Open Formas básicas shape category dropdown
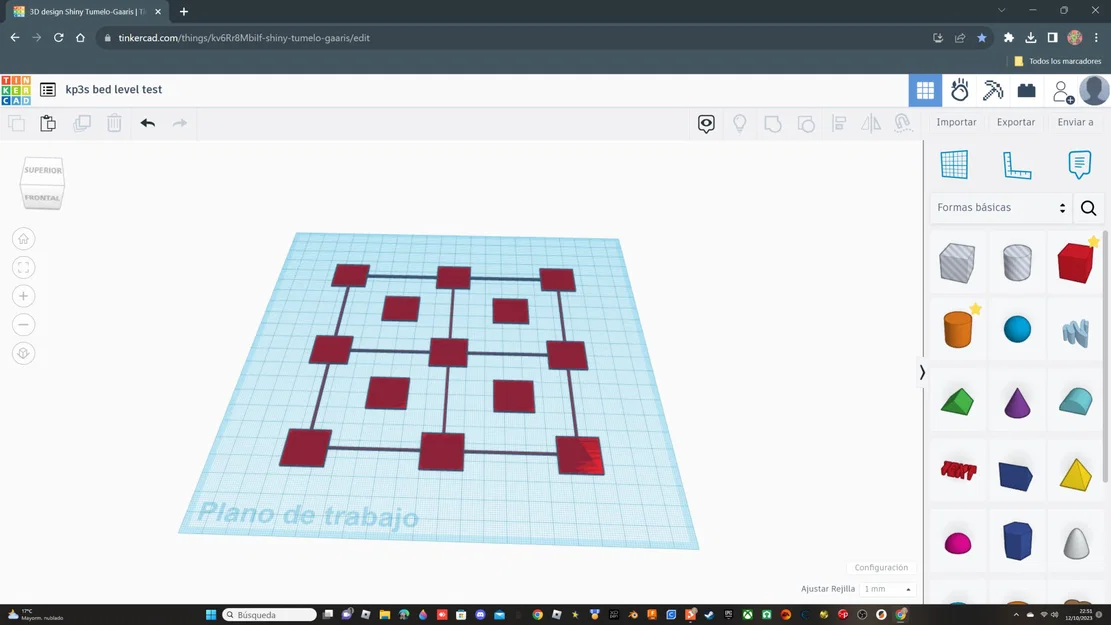The width and height of the screenshot is (1111, 625). click(1001, 208)
